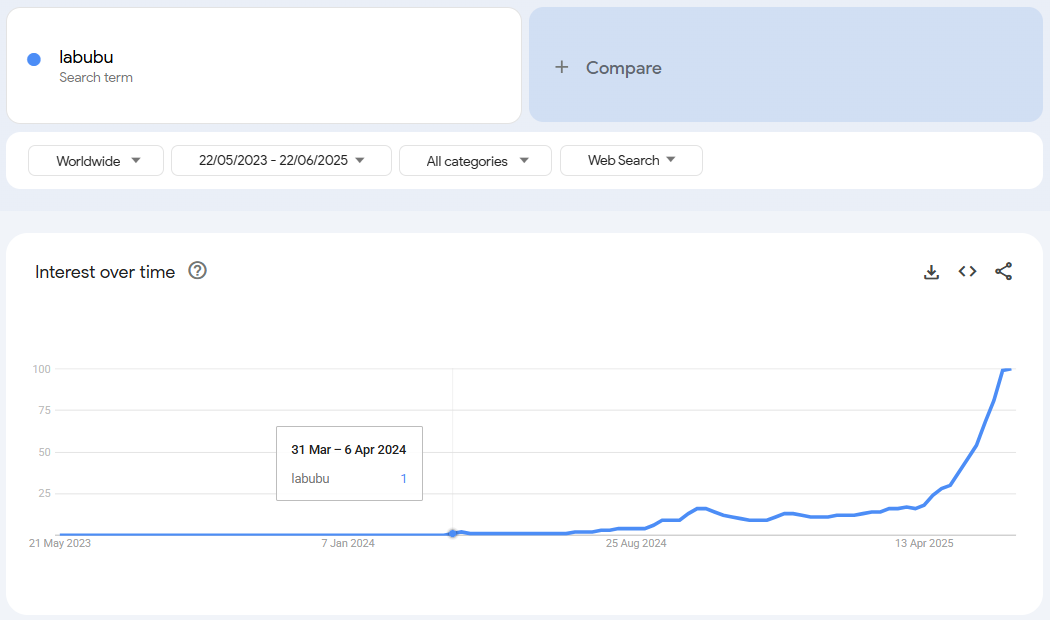Click the plus icon beside Compare
The width and height of the screenshot is (1050, 620).
[562, 67]
